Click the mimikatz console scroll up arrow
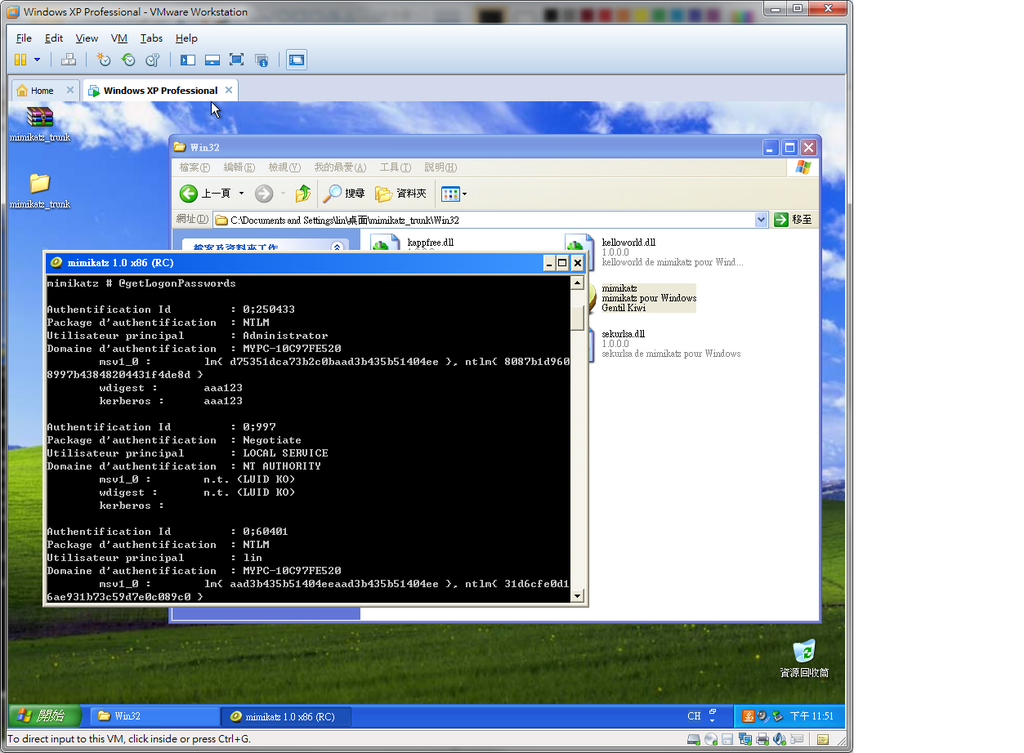Image resolution: width=1024 pixels, height=753 pixels. click(x=577, y=283)
